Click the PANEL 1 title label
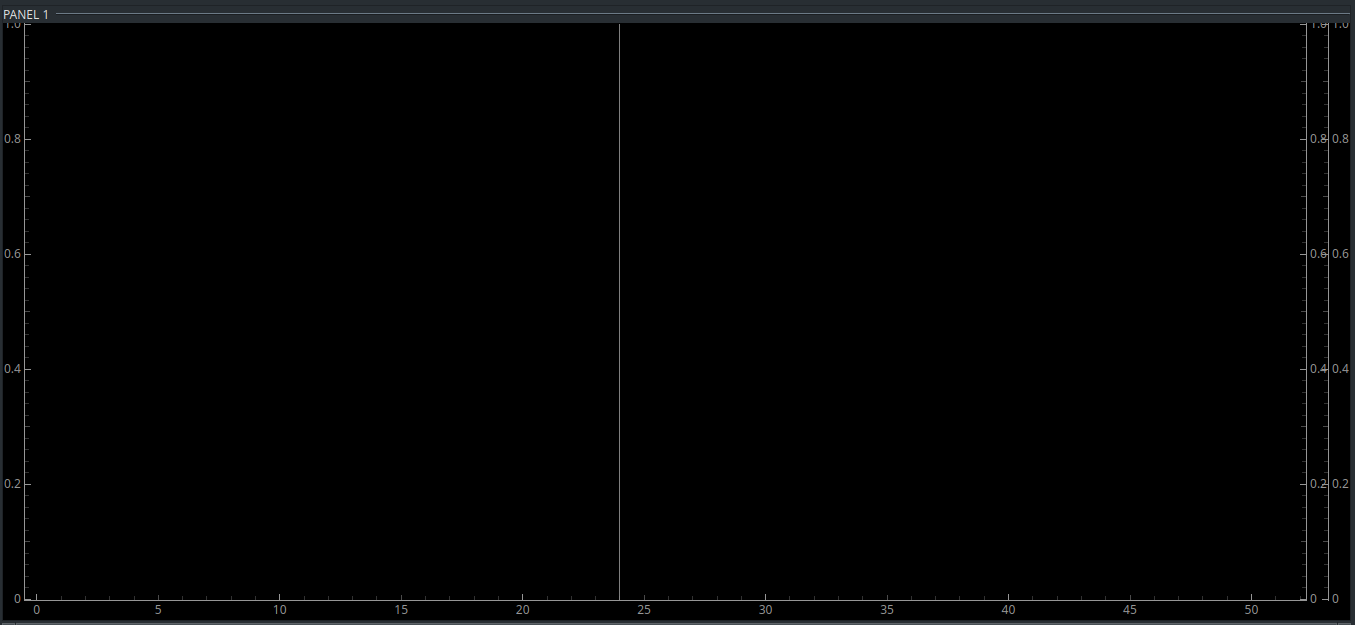1355x625 pixels. pyautogui.click(x=26, y=14)
